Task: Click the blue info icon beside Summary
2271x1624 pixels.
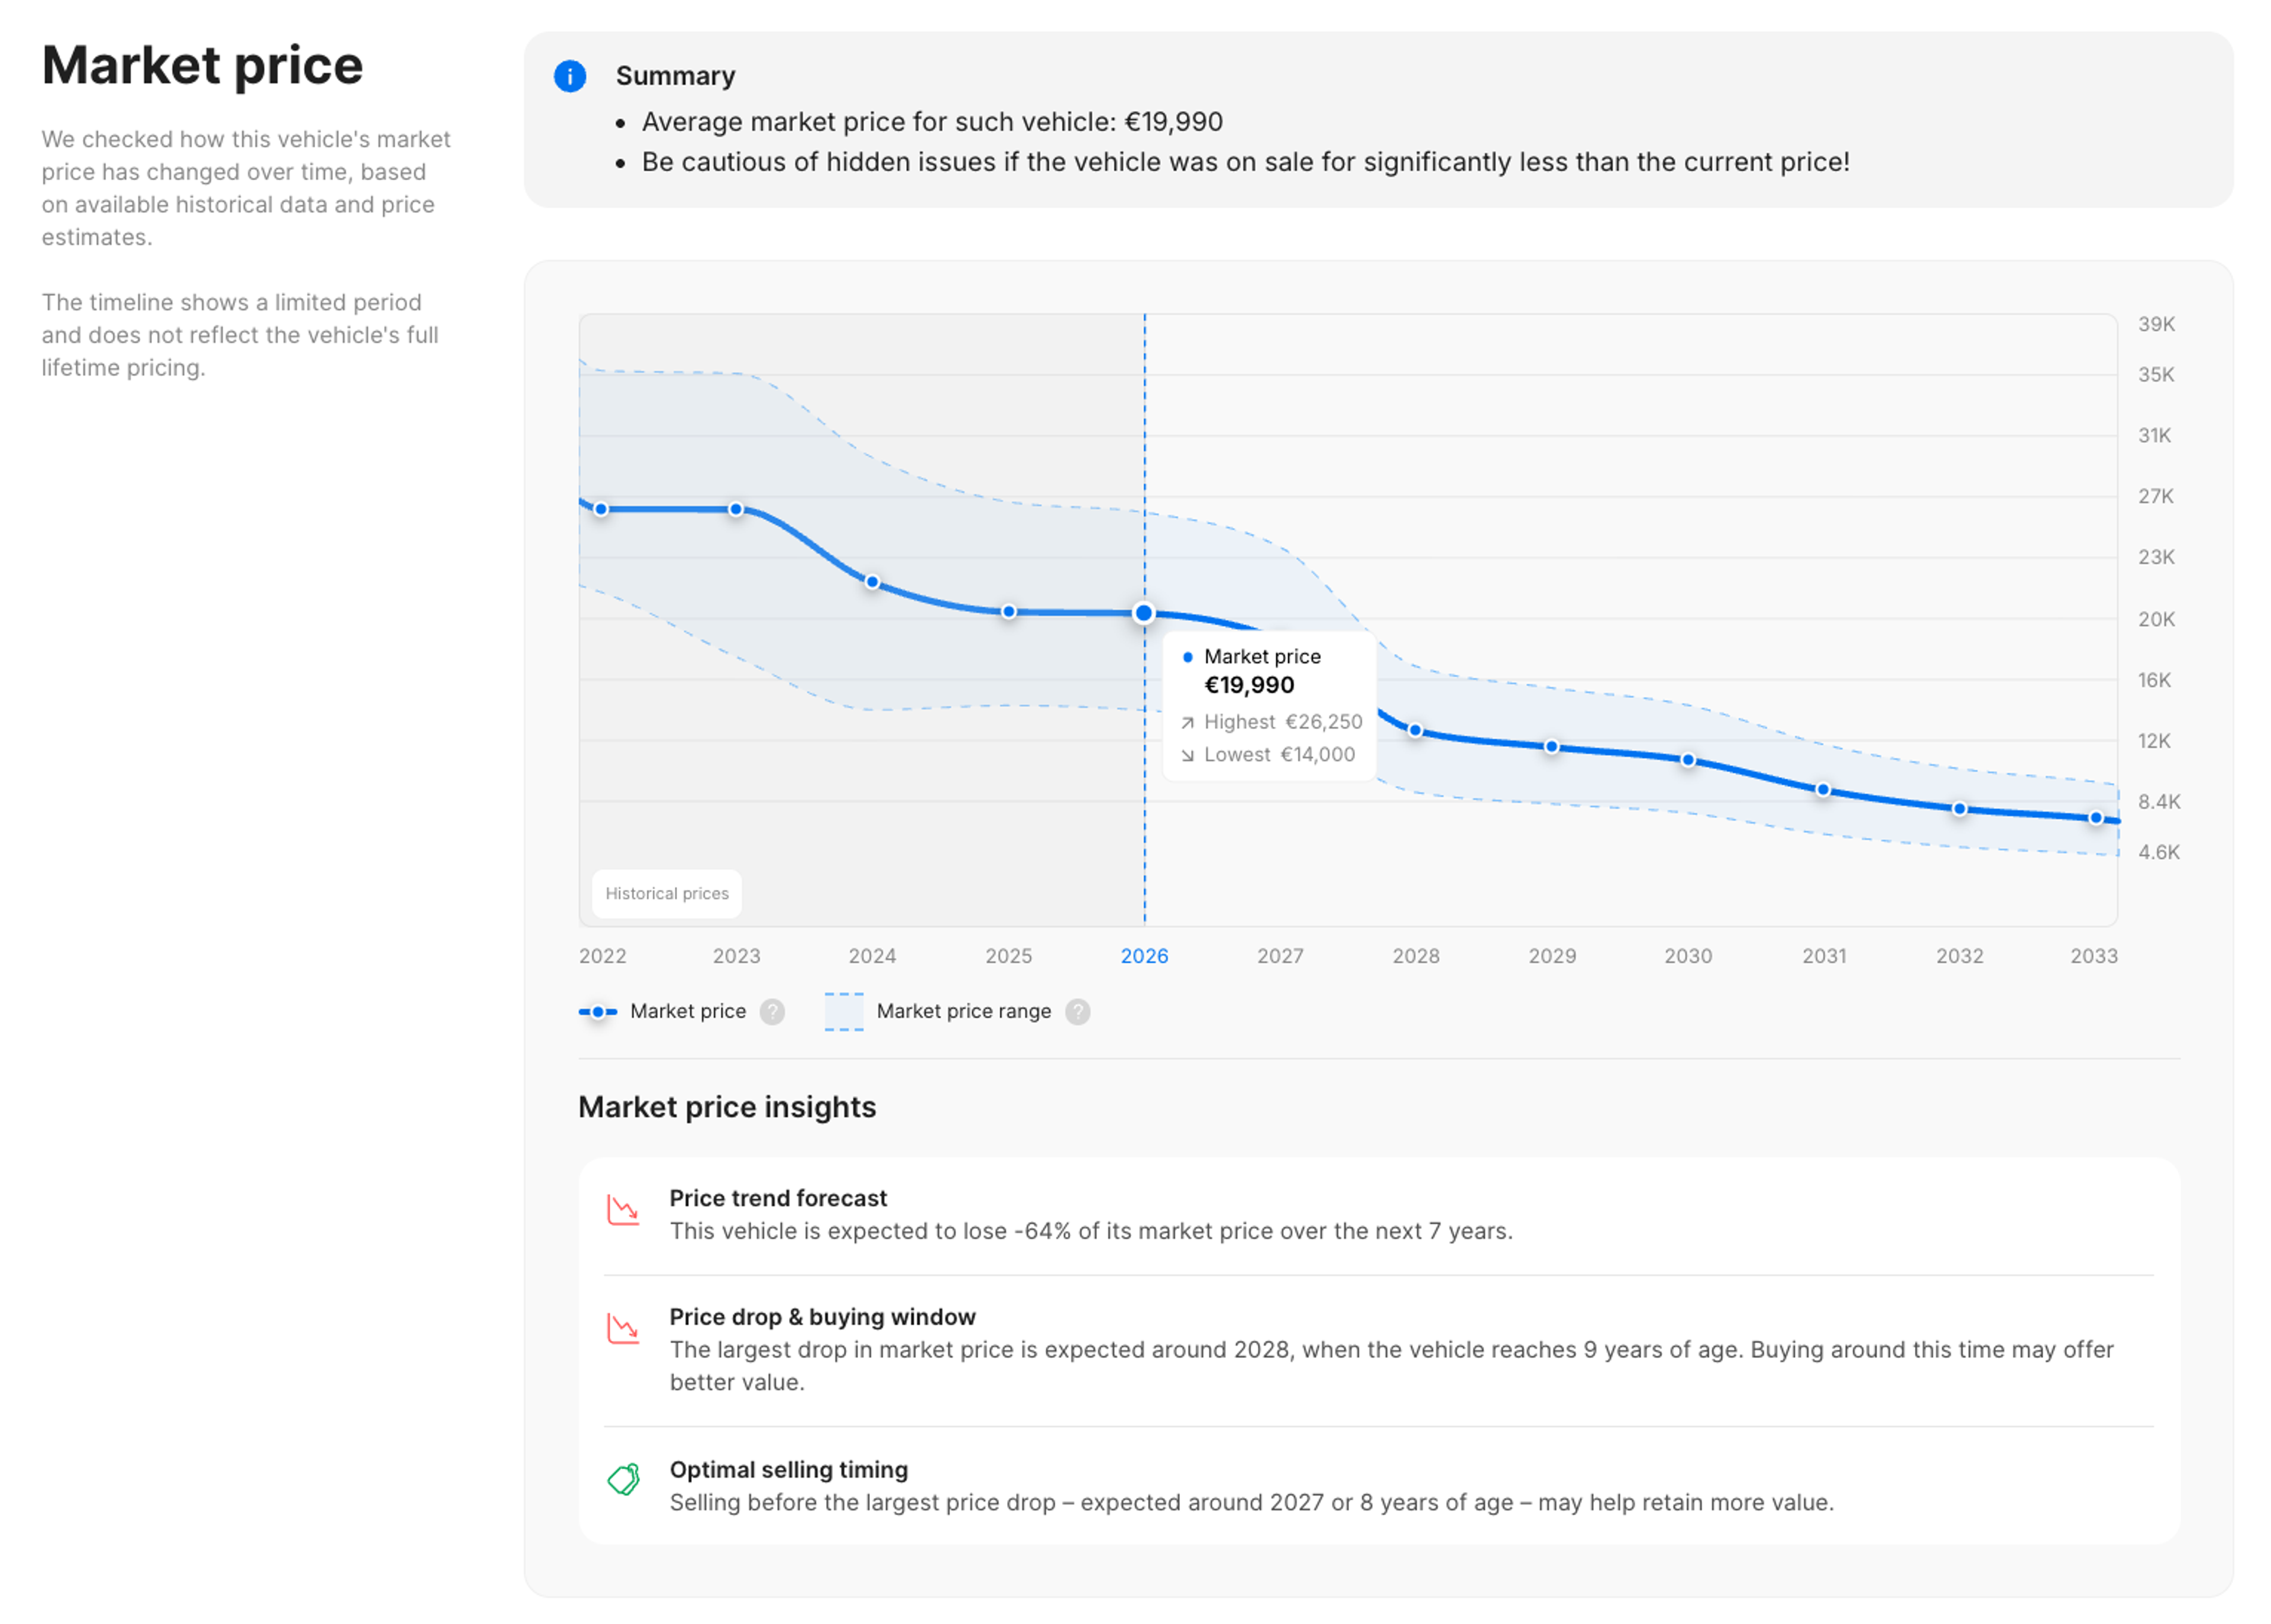Action: (x=570, y=76)
